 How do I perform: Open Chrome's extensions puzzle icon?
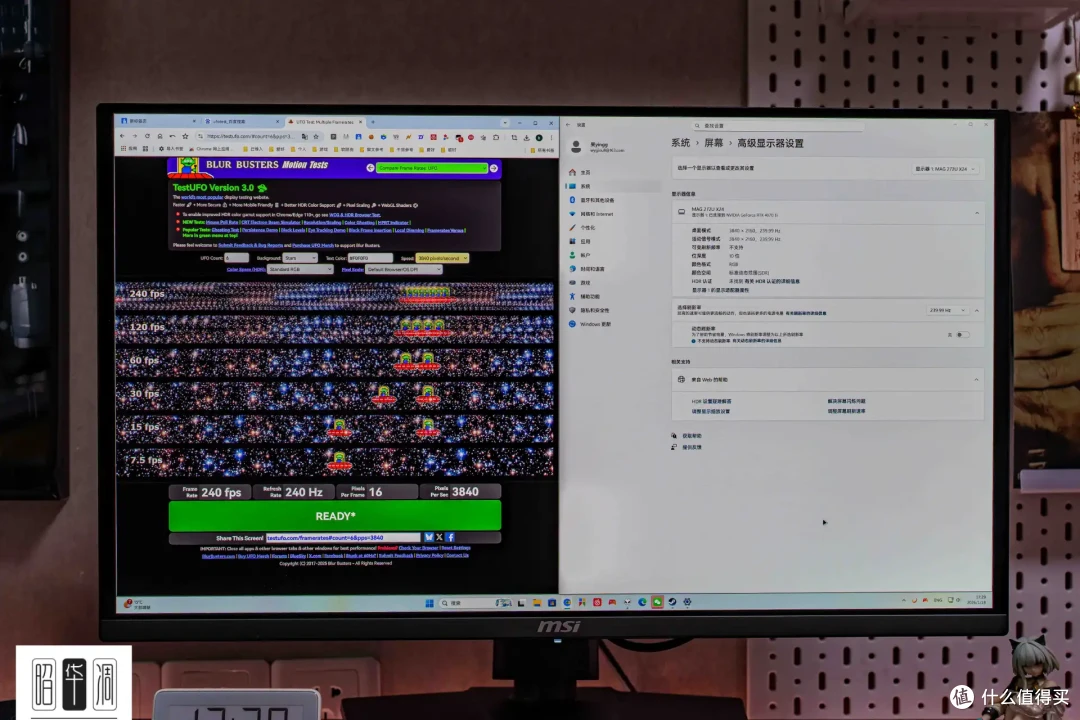point(496,137)
